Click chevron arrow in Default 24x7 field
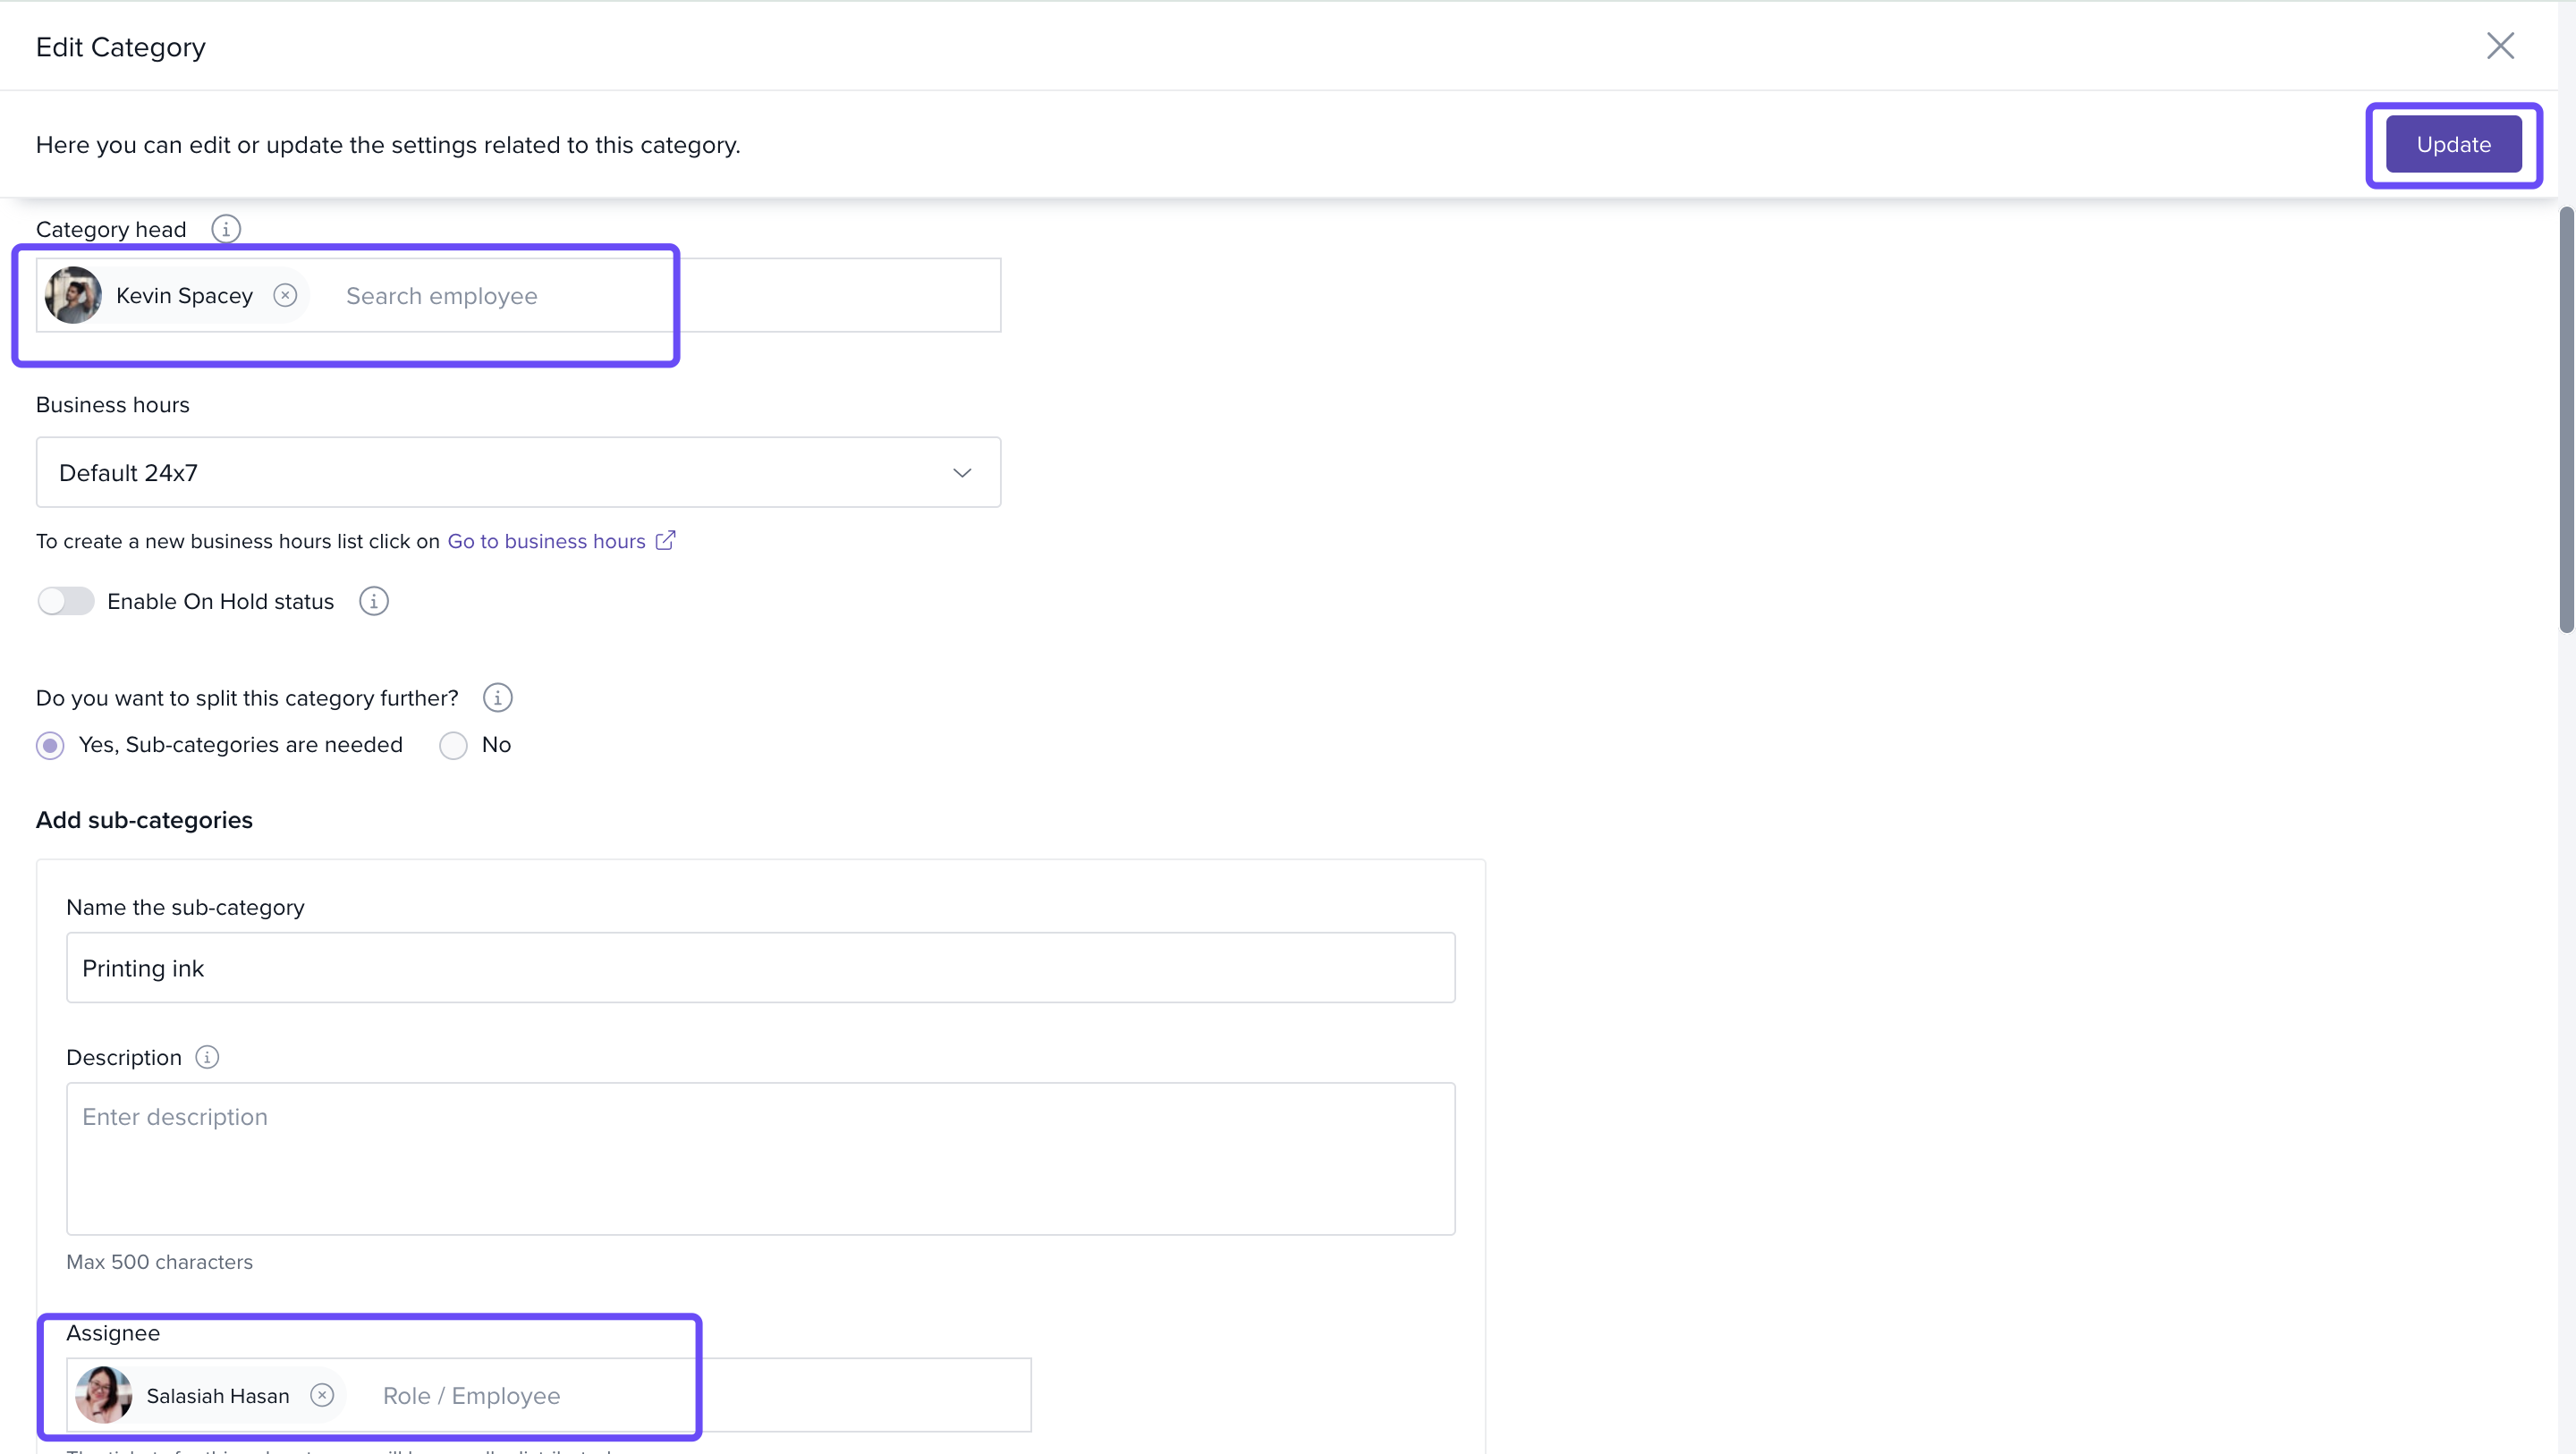Viewport: 2576px width, 1454px height. pos(962,472)
